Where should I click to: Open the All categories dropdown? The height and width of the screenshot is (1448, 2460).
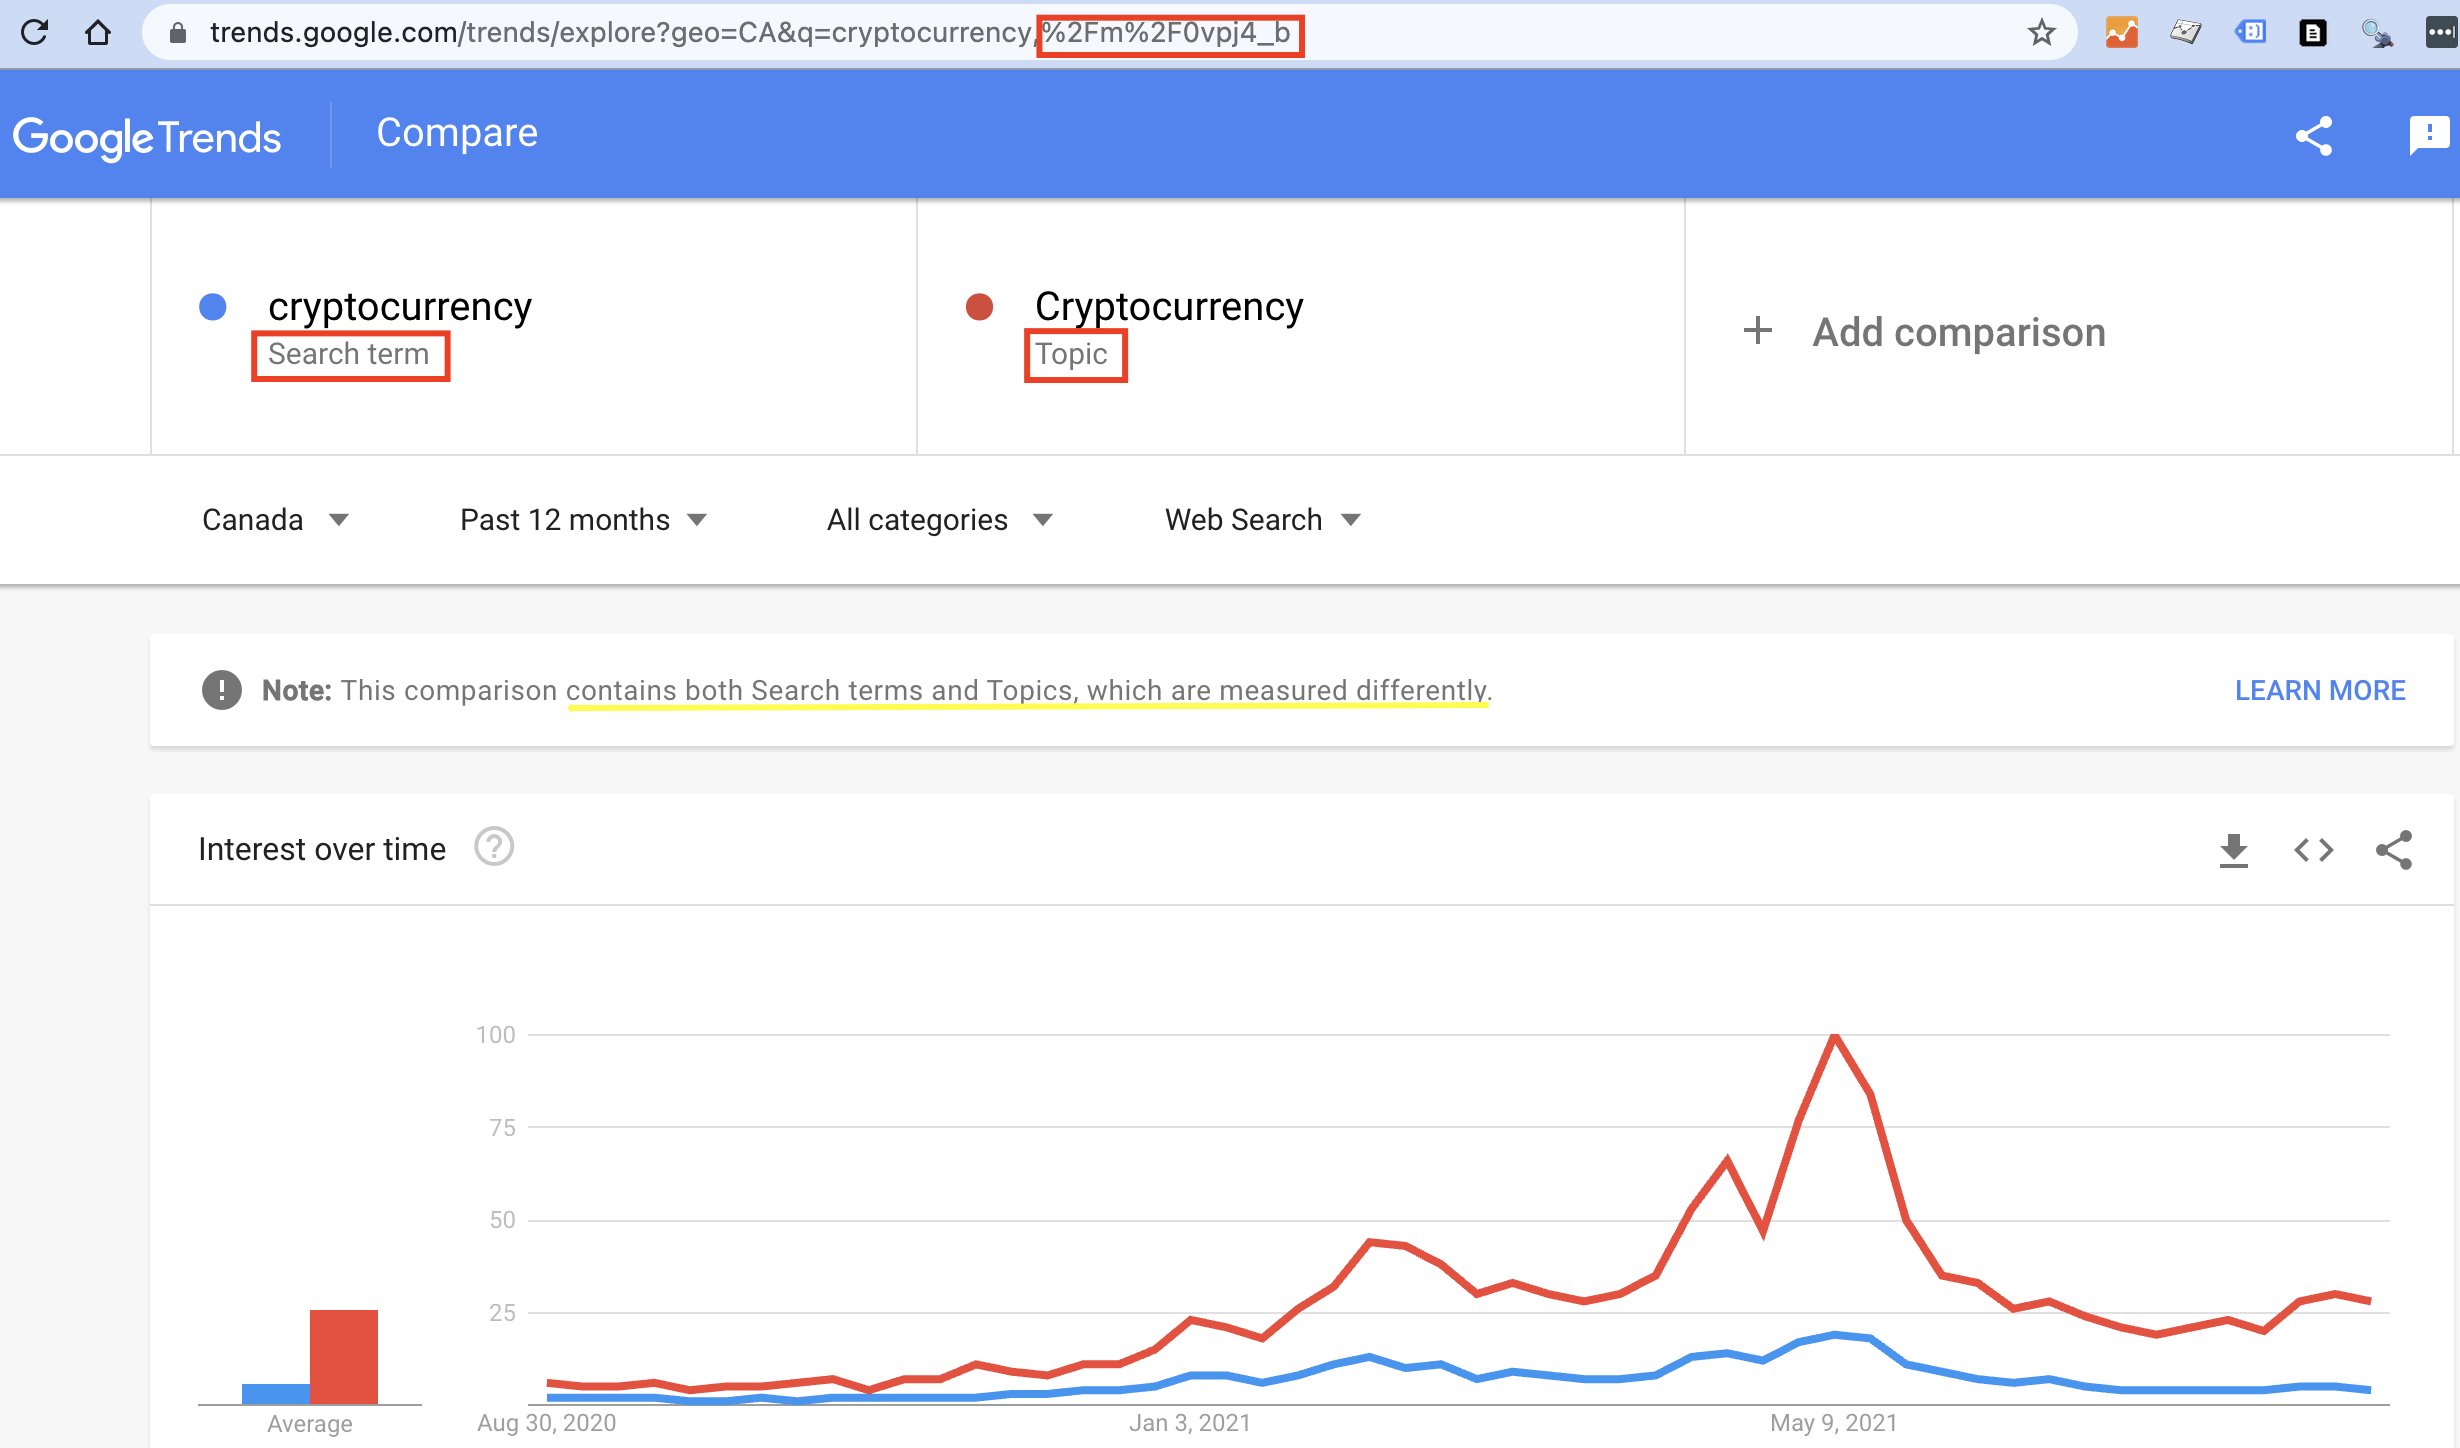(x=939, y=520)
